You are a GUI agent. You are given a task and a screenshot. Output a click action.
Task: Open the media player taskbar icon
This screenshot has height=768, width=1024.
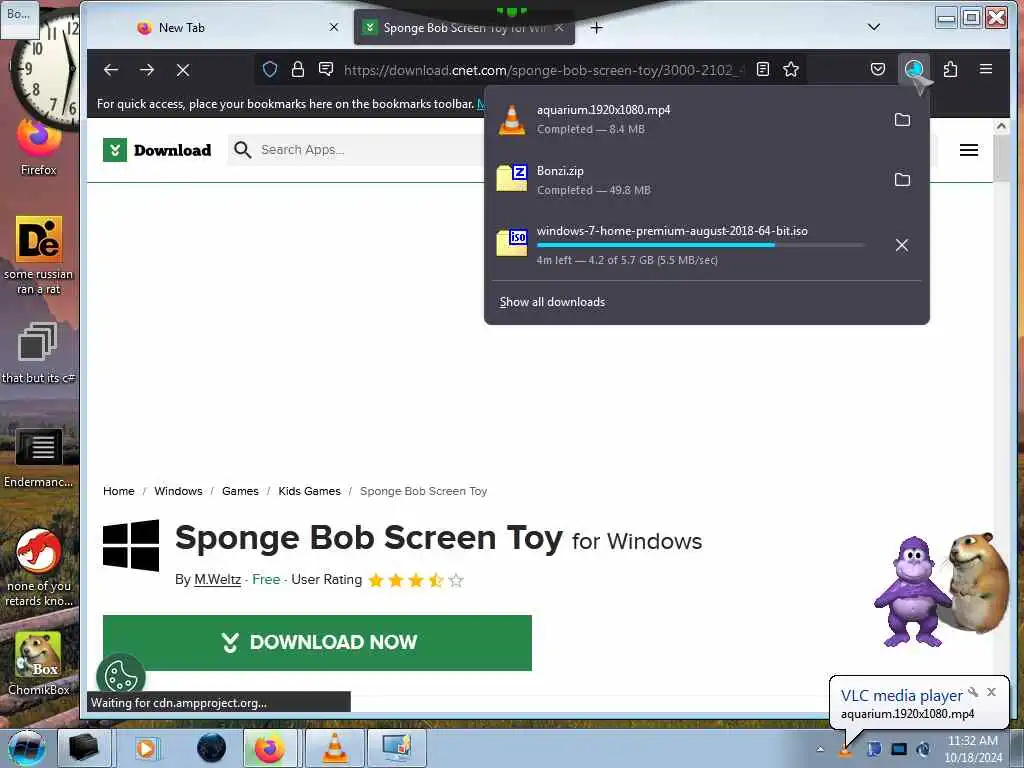point(146,748)
